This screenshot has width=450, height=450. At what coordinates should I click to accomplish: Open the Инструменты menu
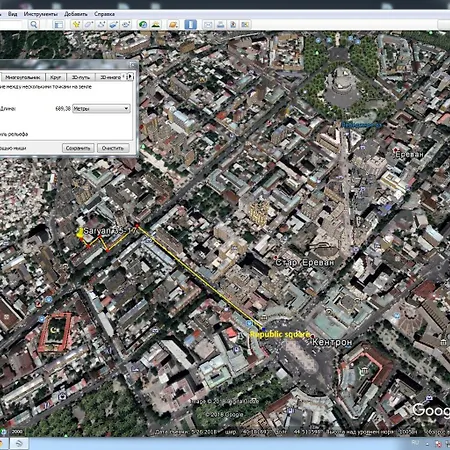(40, 14)
